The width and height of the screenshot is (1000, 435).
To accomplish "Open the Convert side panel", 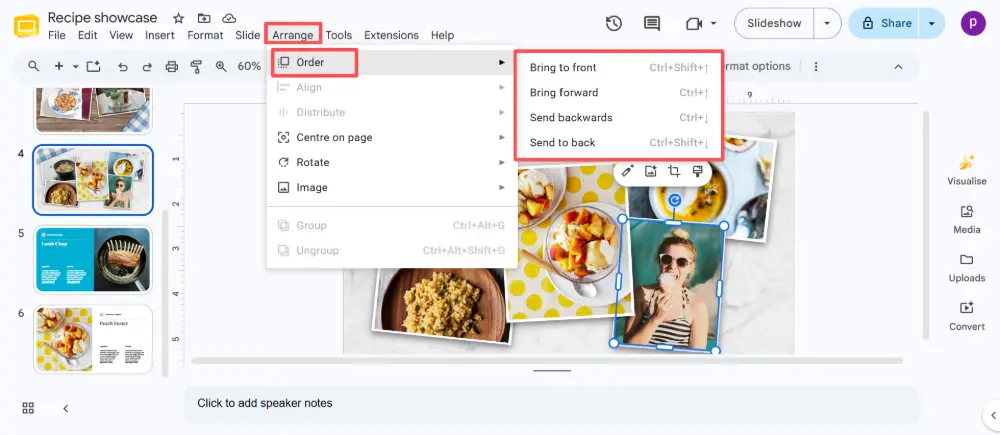I will (967, 316).
